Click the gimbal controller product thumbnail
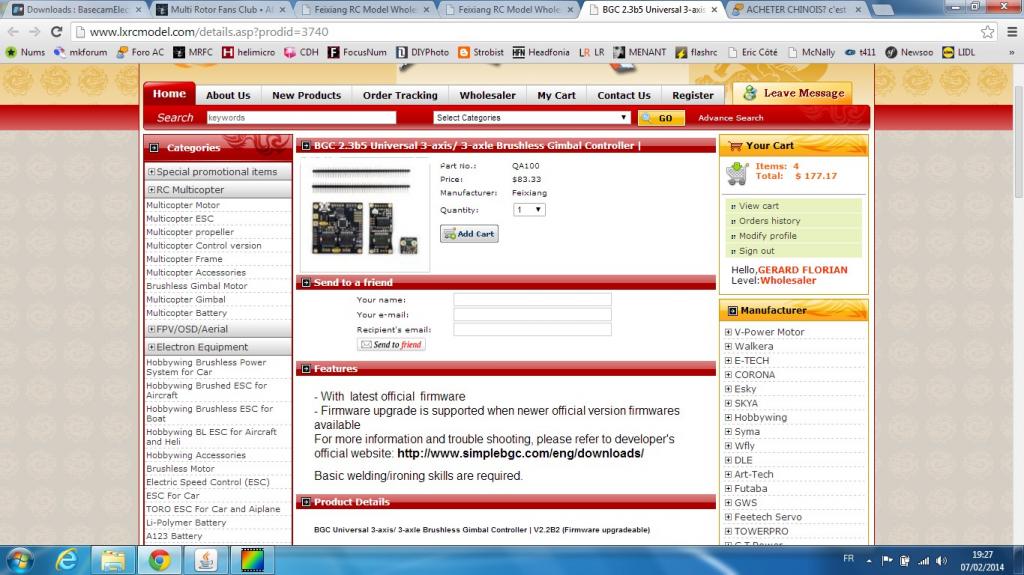The height and width of the screenshot is (575, 1024). pos(364,214)
